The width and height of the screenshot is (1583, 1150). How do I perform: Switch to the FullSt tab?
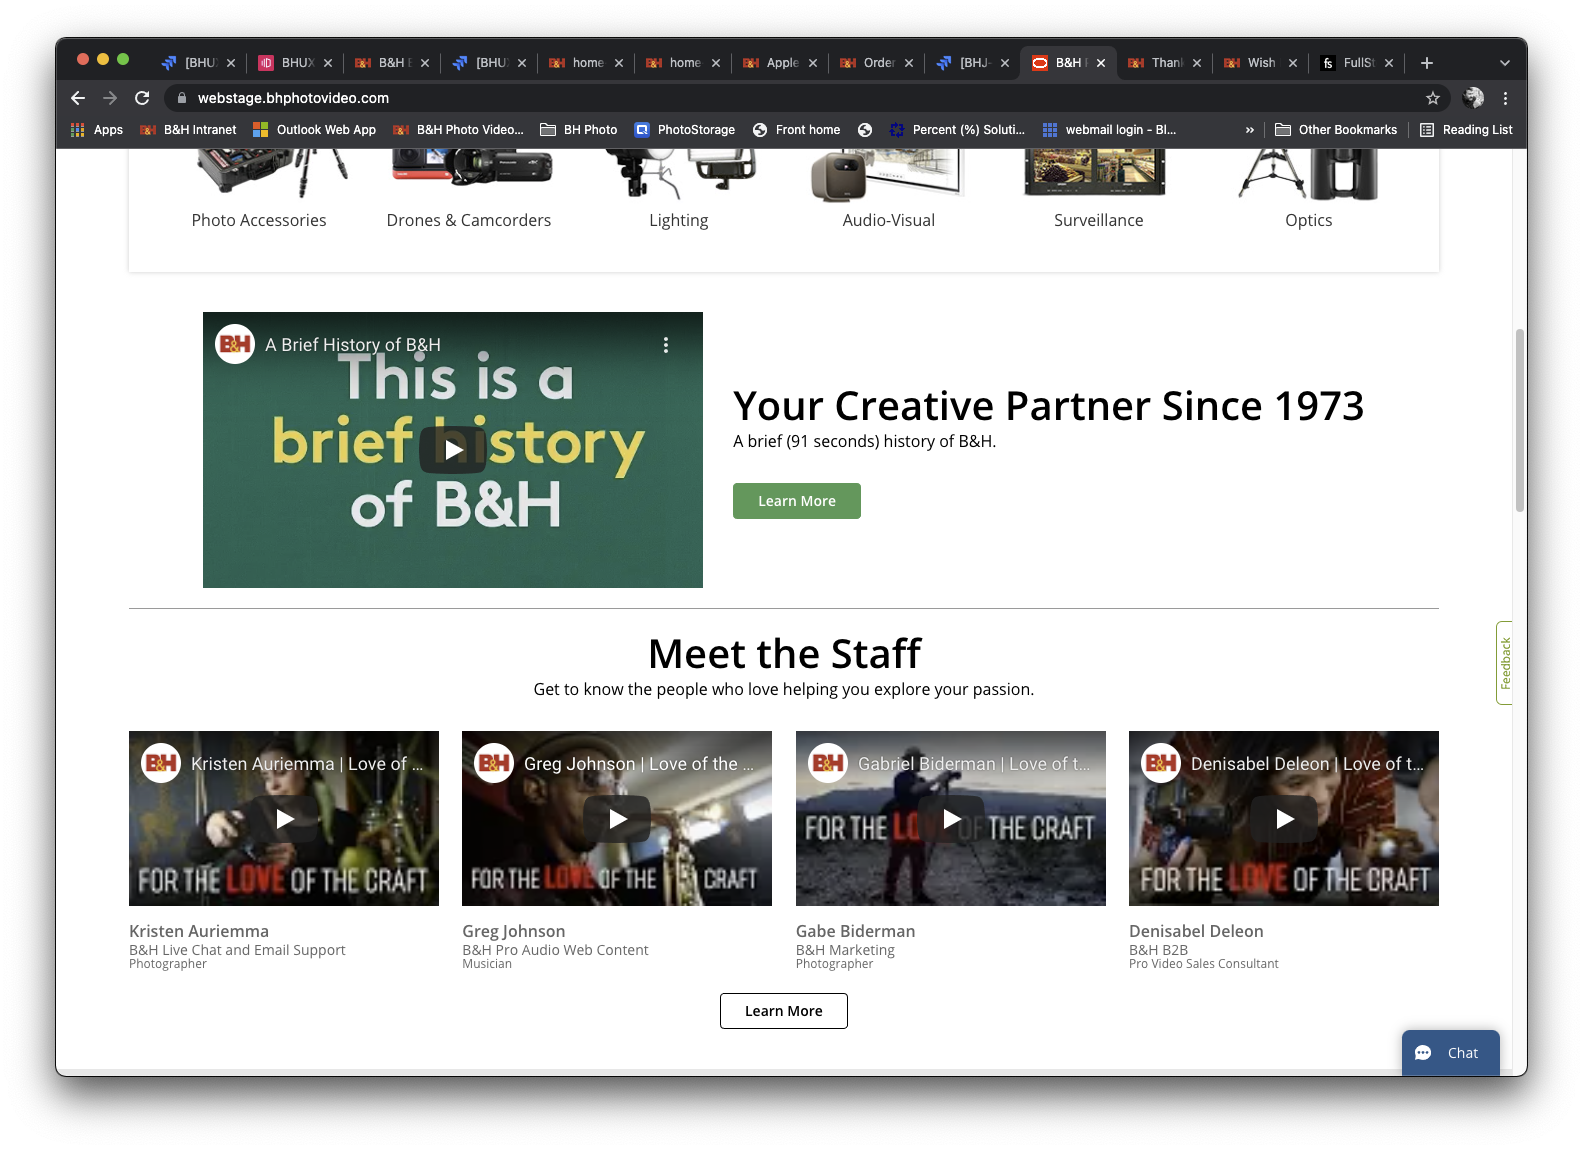(1357, 63)
